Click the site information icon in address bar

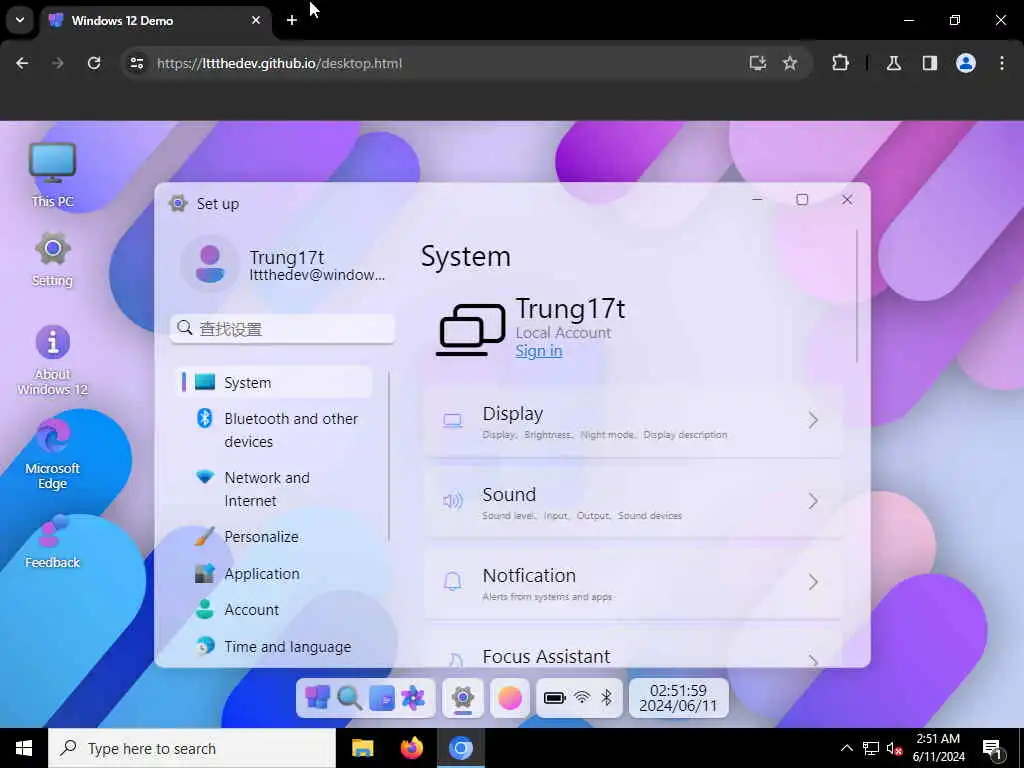136,63
